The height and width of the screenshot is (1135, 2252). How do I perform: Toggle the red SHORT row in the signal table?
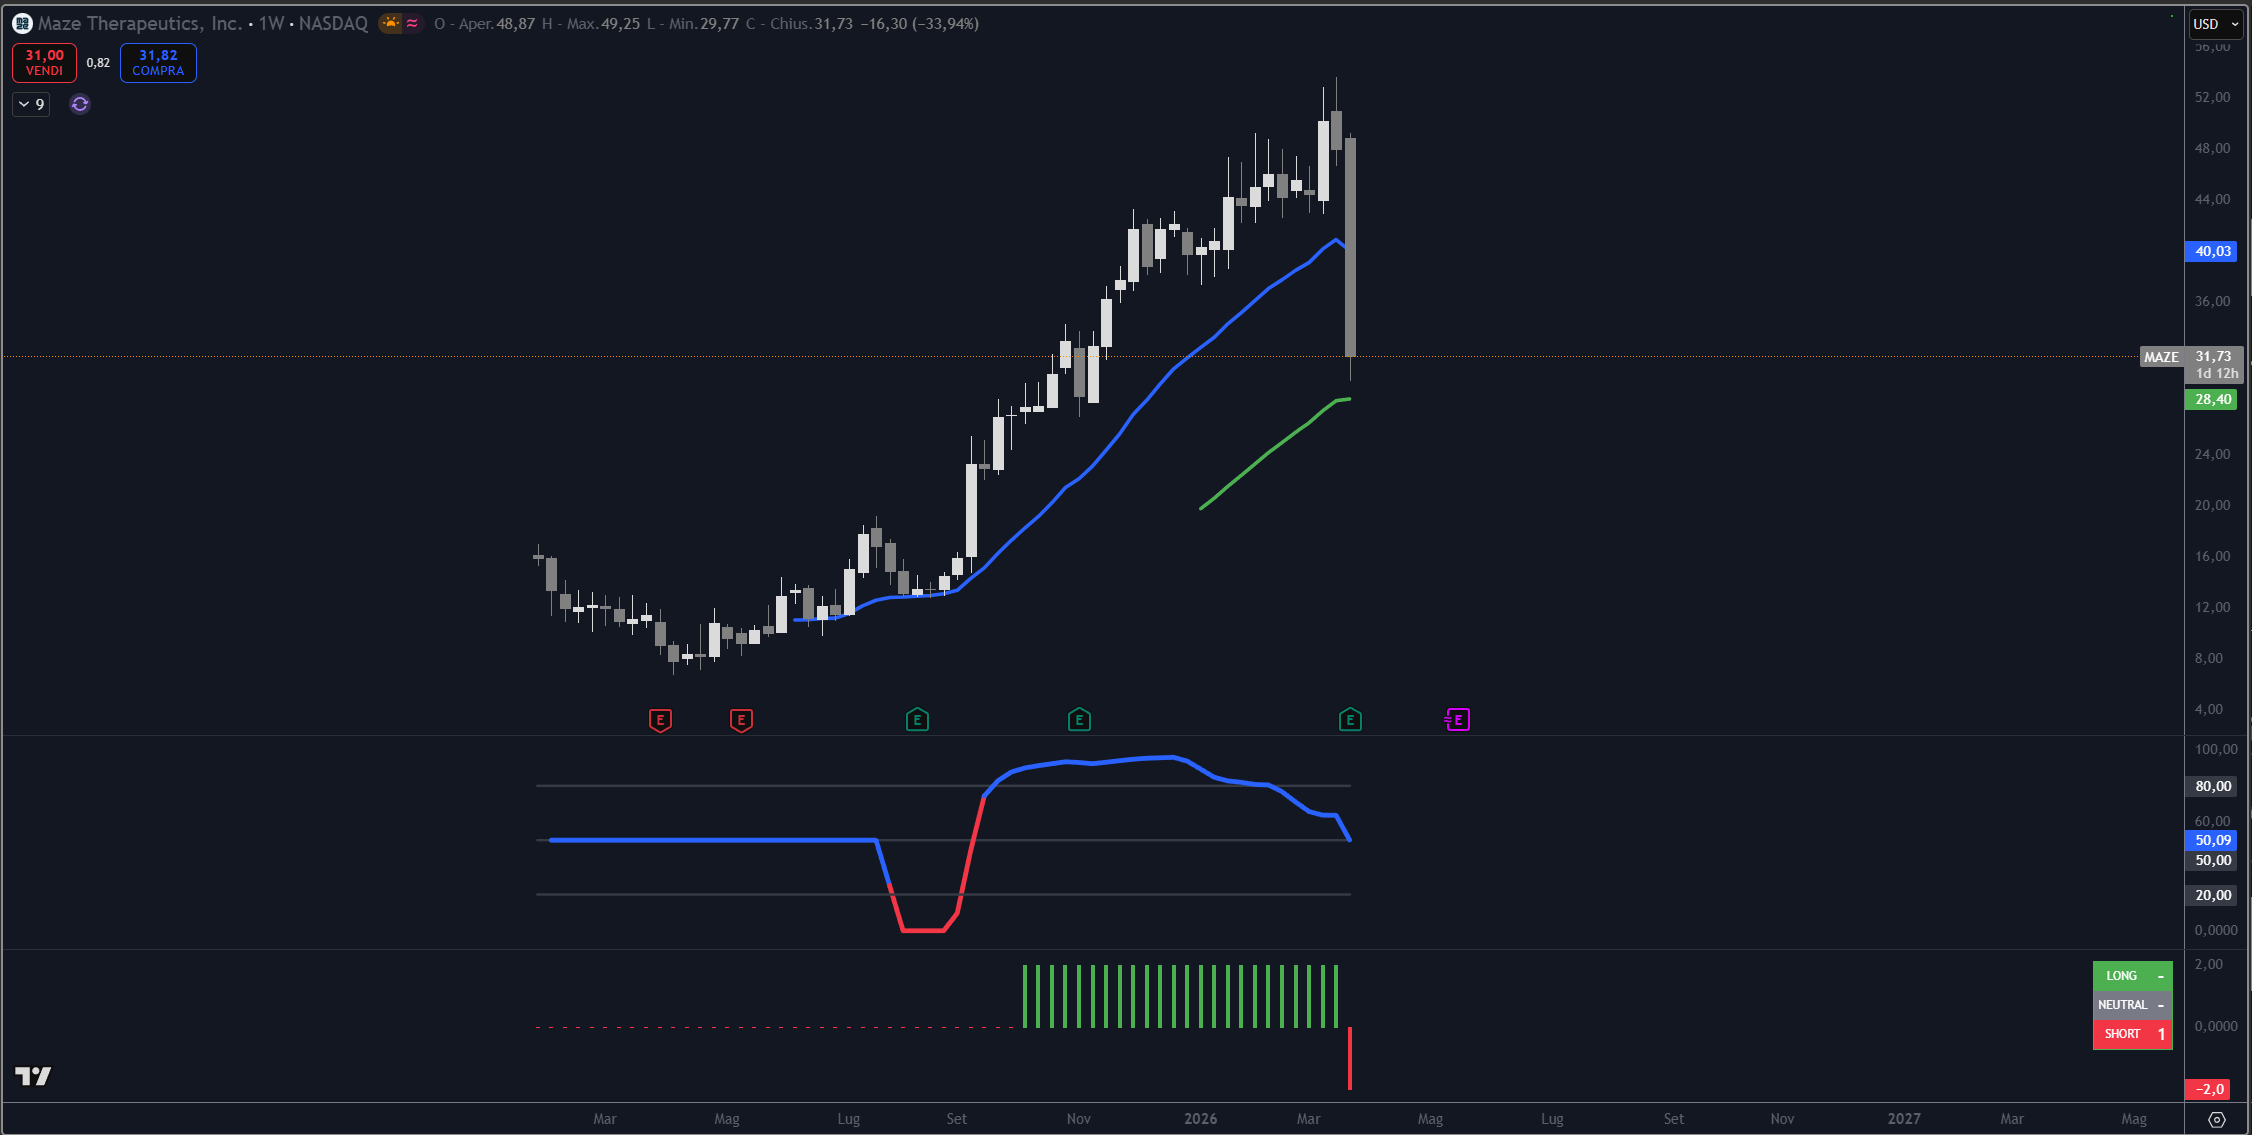click(2132, 1034)
